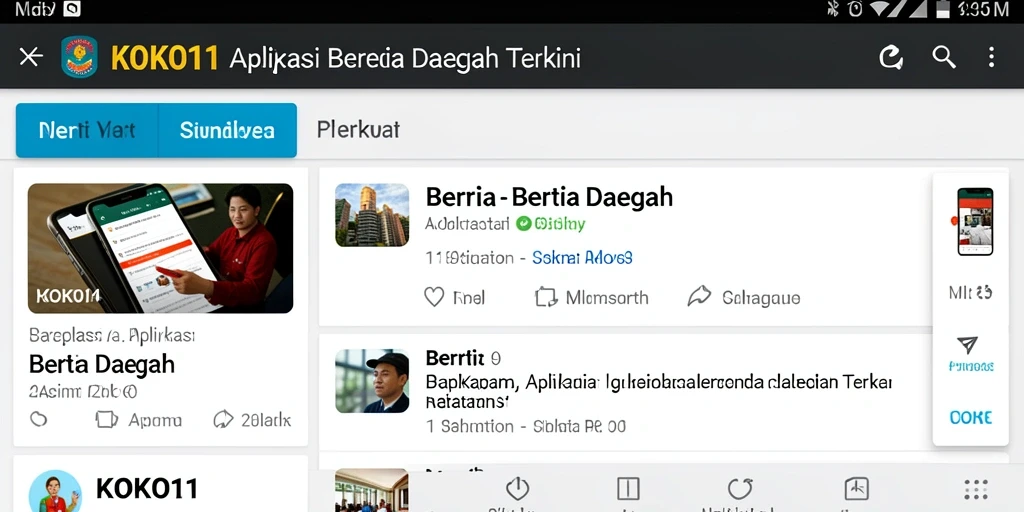Viewport: 1024px width, 512px height.
Task: Close the KOKO11 app header with X
Action: [31, 57]
